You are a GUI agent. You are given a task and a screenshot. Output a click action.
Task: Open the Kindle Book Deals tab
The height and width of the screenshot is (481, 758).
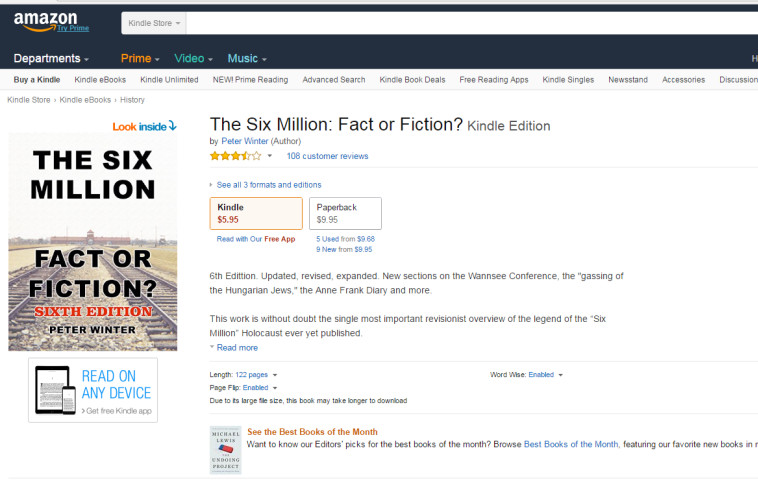point(412,80)
